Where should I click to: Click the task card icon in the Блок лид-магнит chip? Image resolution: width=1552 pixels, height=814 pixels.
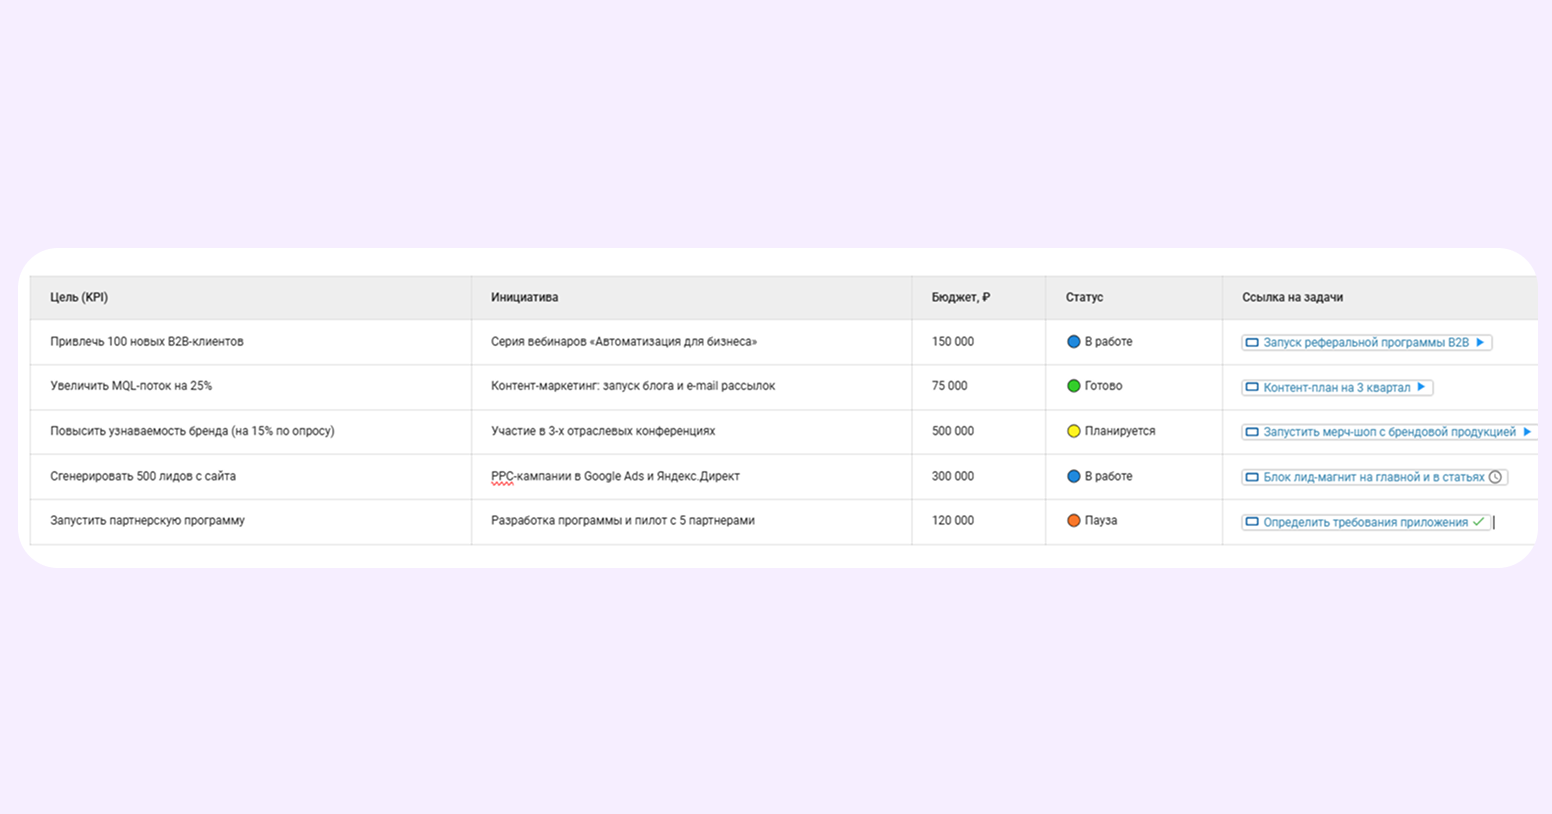[1252, 477]
